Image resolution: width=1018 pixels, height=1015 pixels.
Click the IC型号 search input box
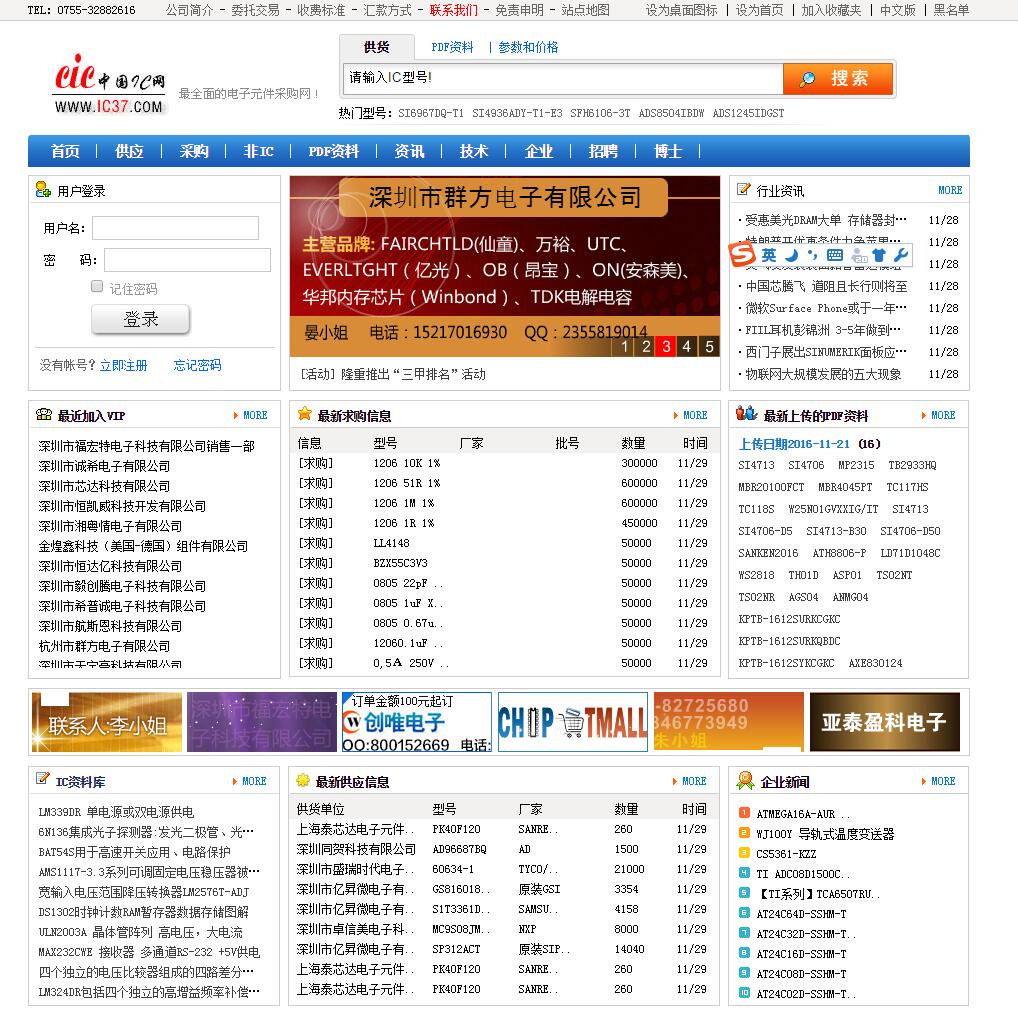tap(562, 79)
